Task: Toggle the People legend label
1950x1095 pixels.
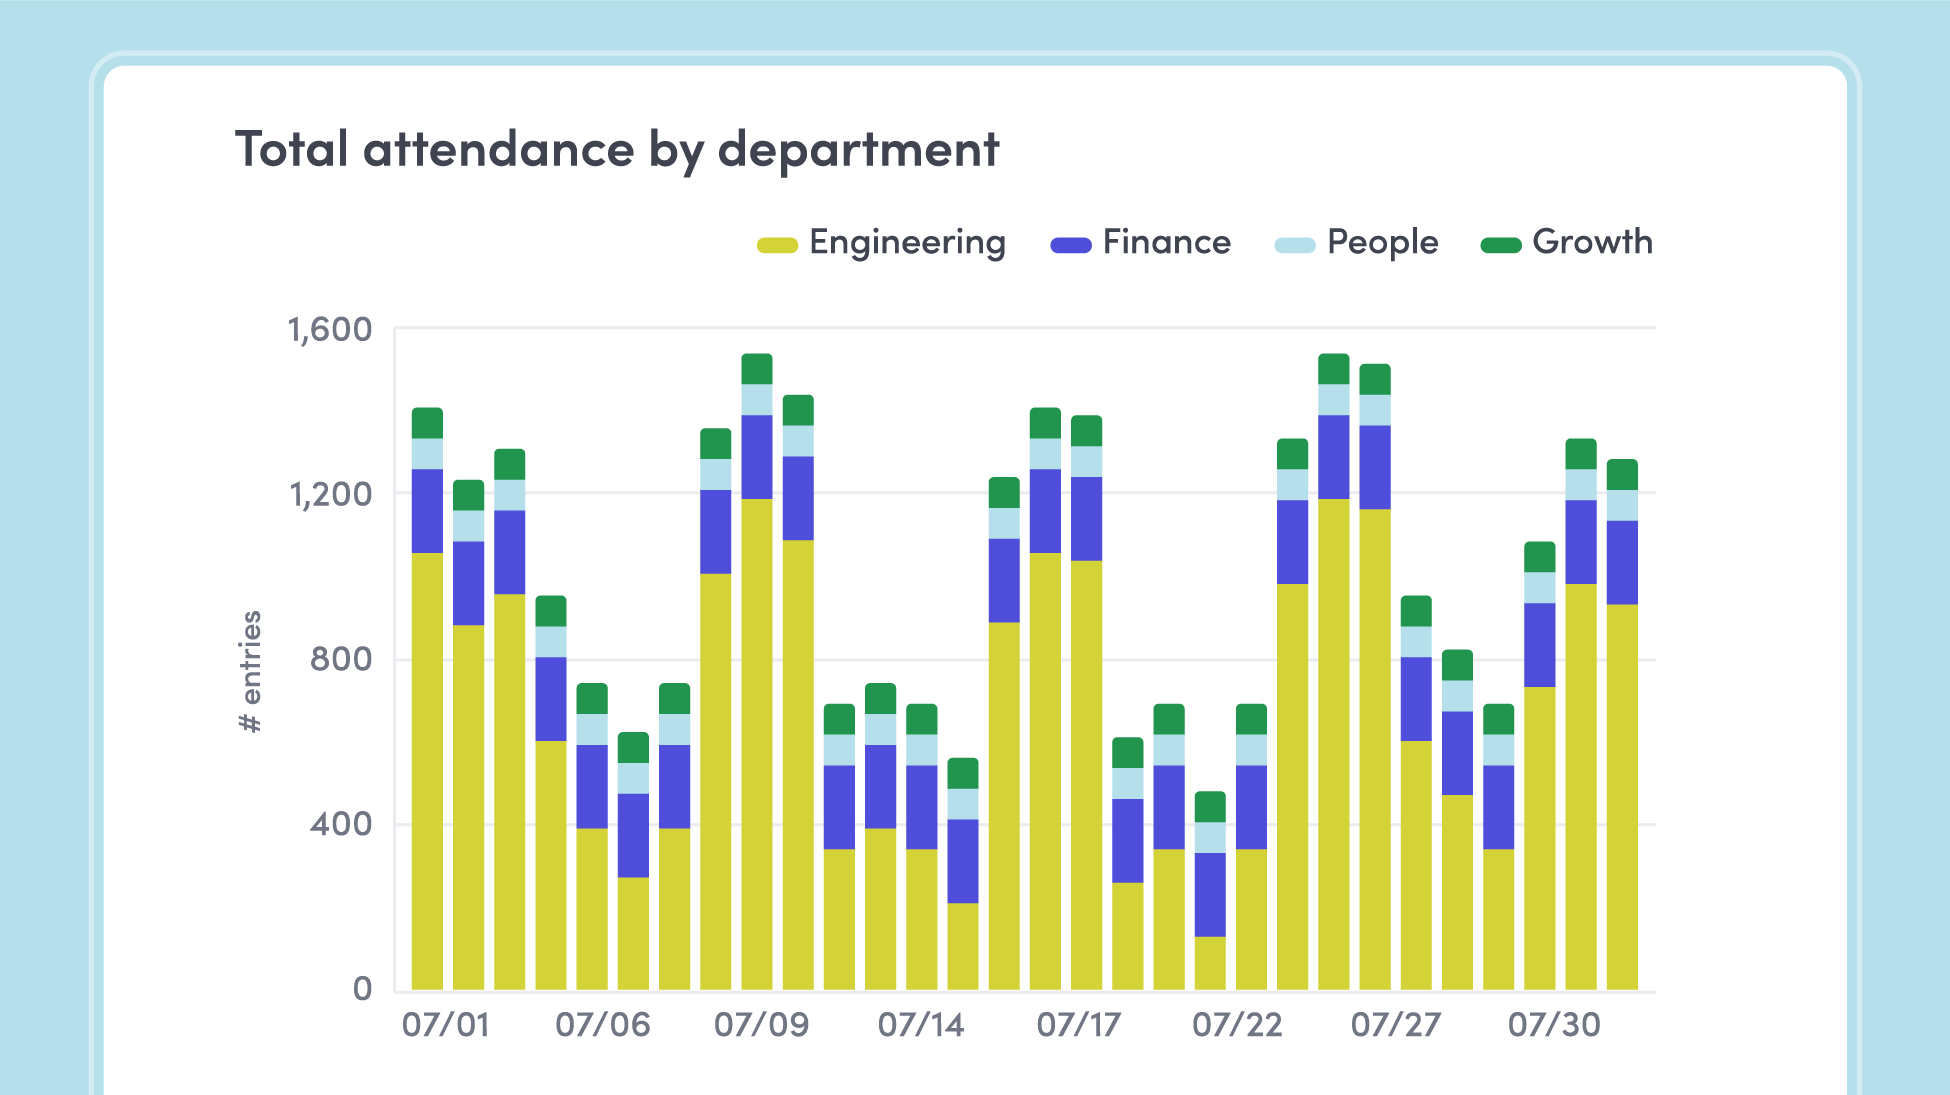Action: 1382,243
